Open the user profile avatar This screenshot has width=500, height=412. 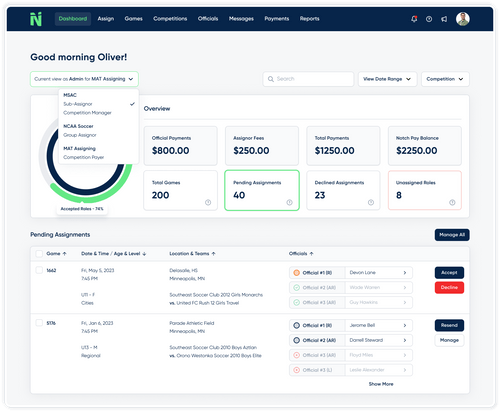pos(463,19)
